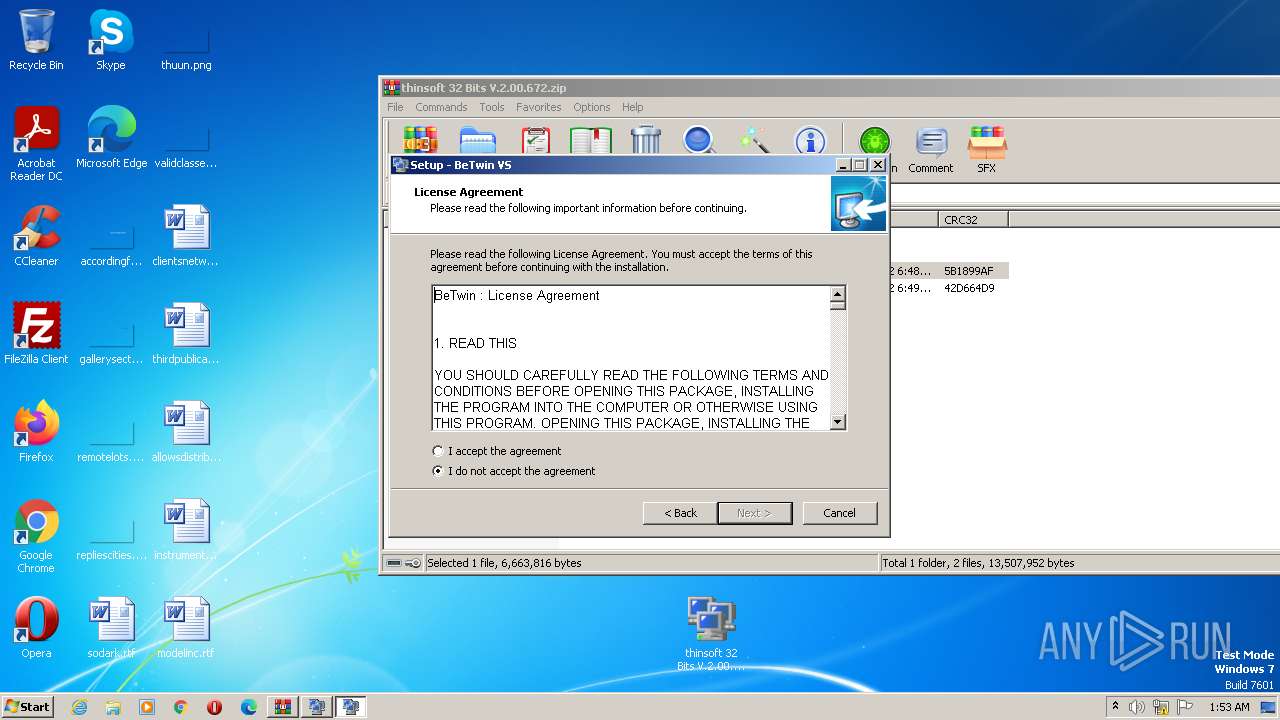Open Recycle Bin desktop icon
The height and width of the screenshot is (720, 1280).
pyautogui.click(x=36, y=41)
